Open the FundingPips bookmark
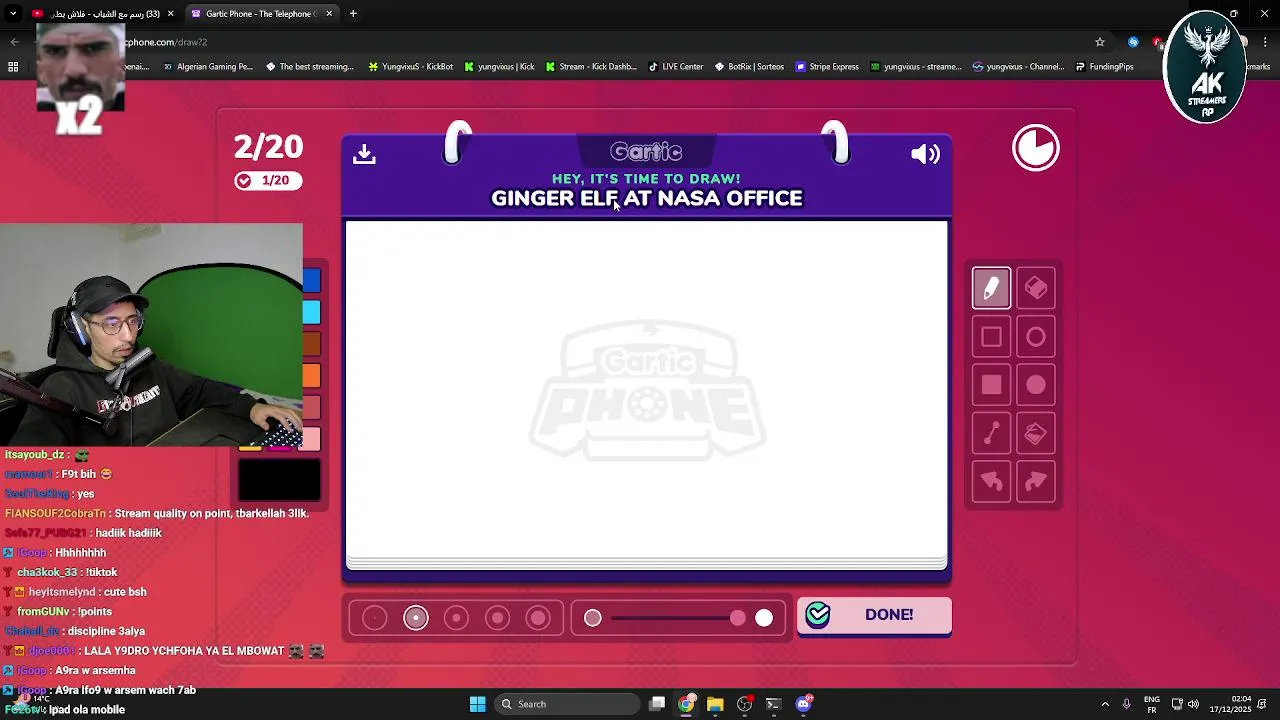 point(1104,67)
